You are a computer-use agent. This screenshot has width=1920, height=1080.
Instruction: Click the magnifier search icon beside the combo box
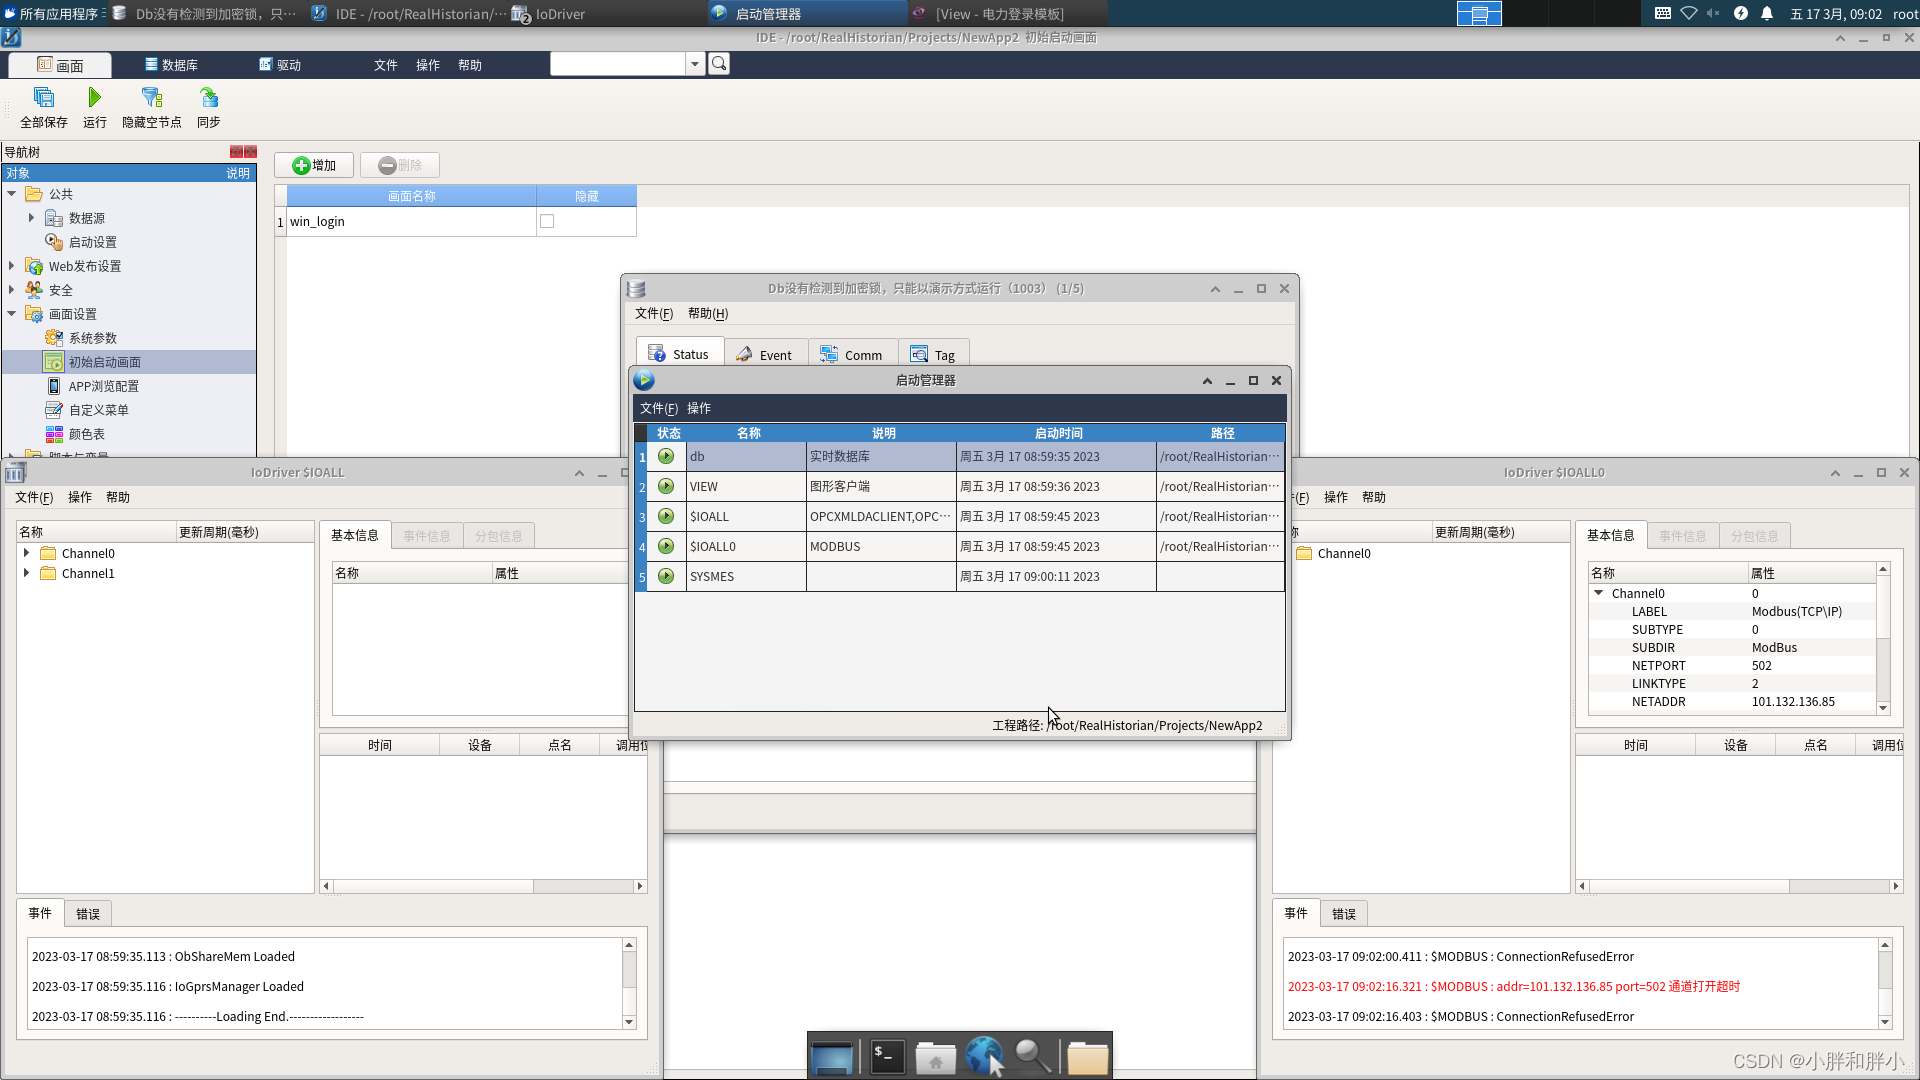[719, 64]
